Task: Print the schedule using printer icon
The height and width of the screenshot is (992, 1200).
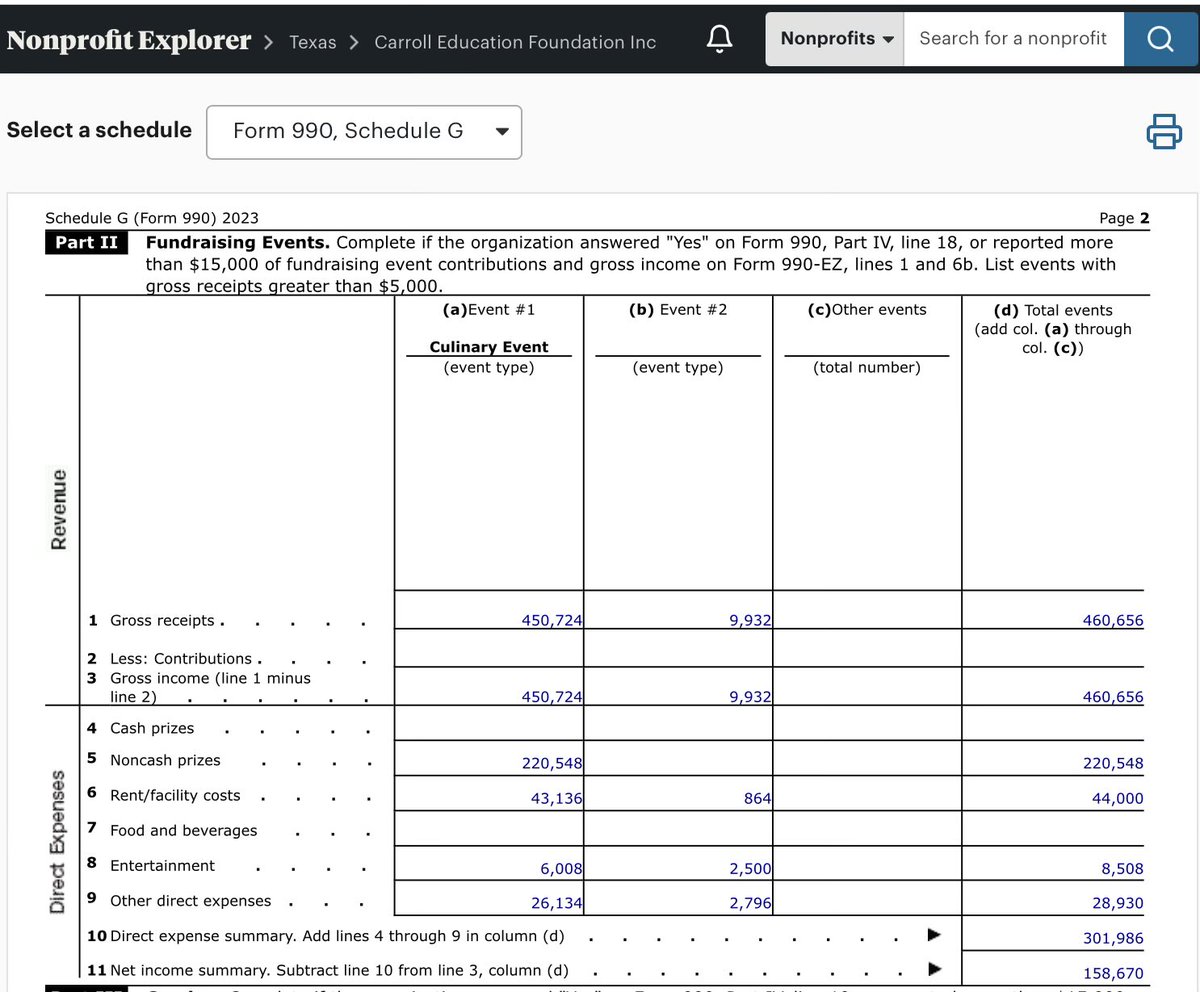Action: (1163, 131)
